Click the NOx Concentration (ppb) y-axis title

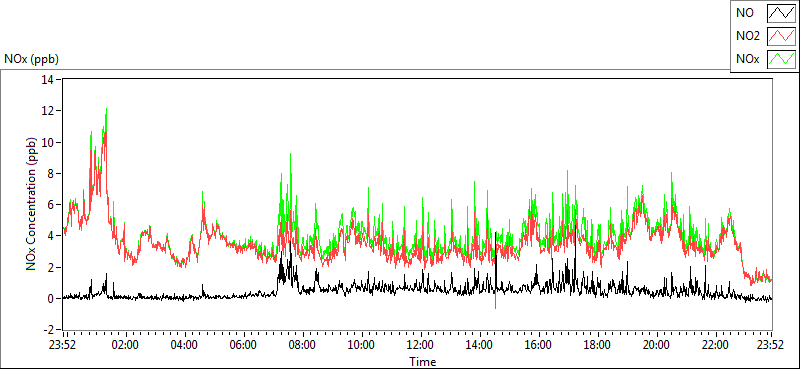[31, 203]
